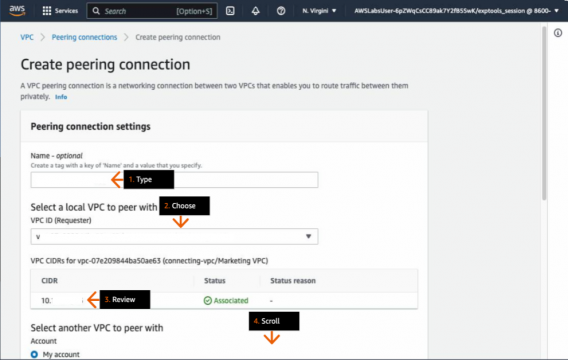This screenshot has width=568, height=360.
Task: Launch the CloudShell terminal icon
Action: click(230, 11)
